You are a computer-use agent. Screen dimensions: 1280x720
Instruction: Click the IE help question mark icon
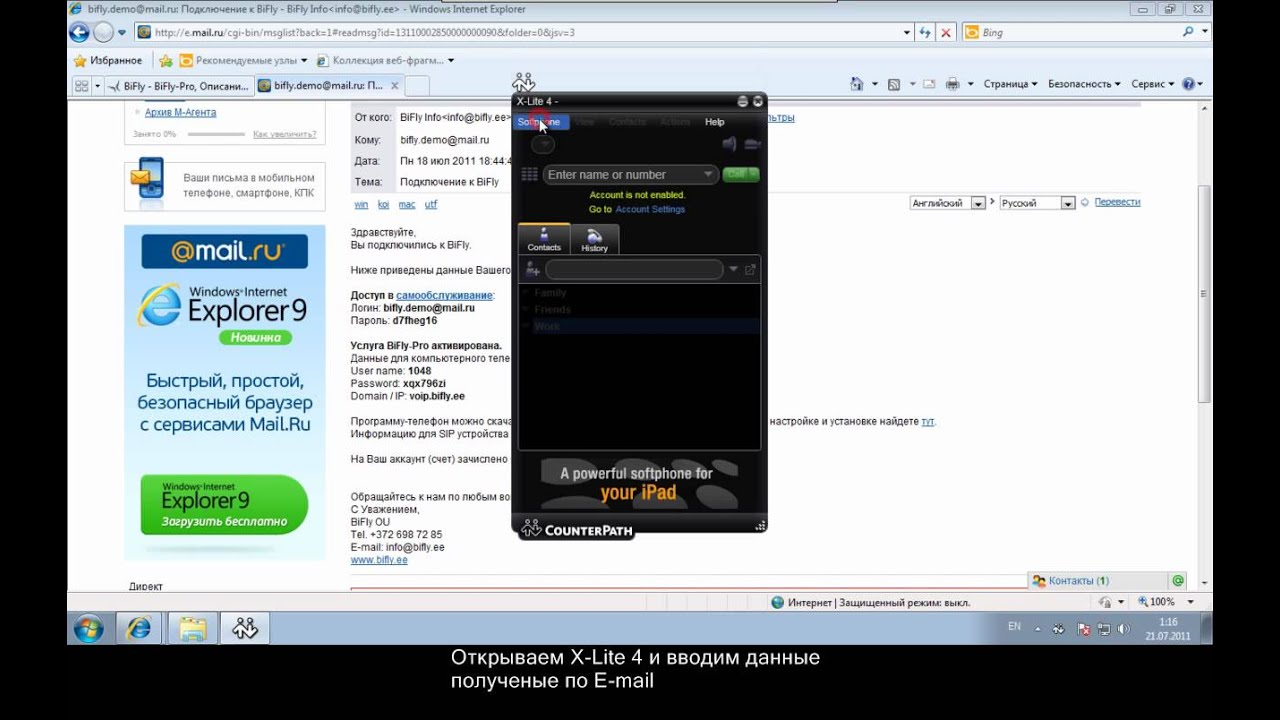pos(1188,85)
